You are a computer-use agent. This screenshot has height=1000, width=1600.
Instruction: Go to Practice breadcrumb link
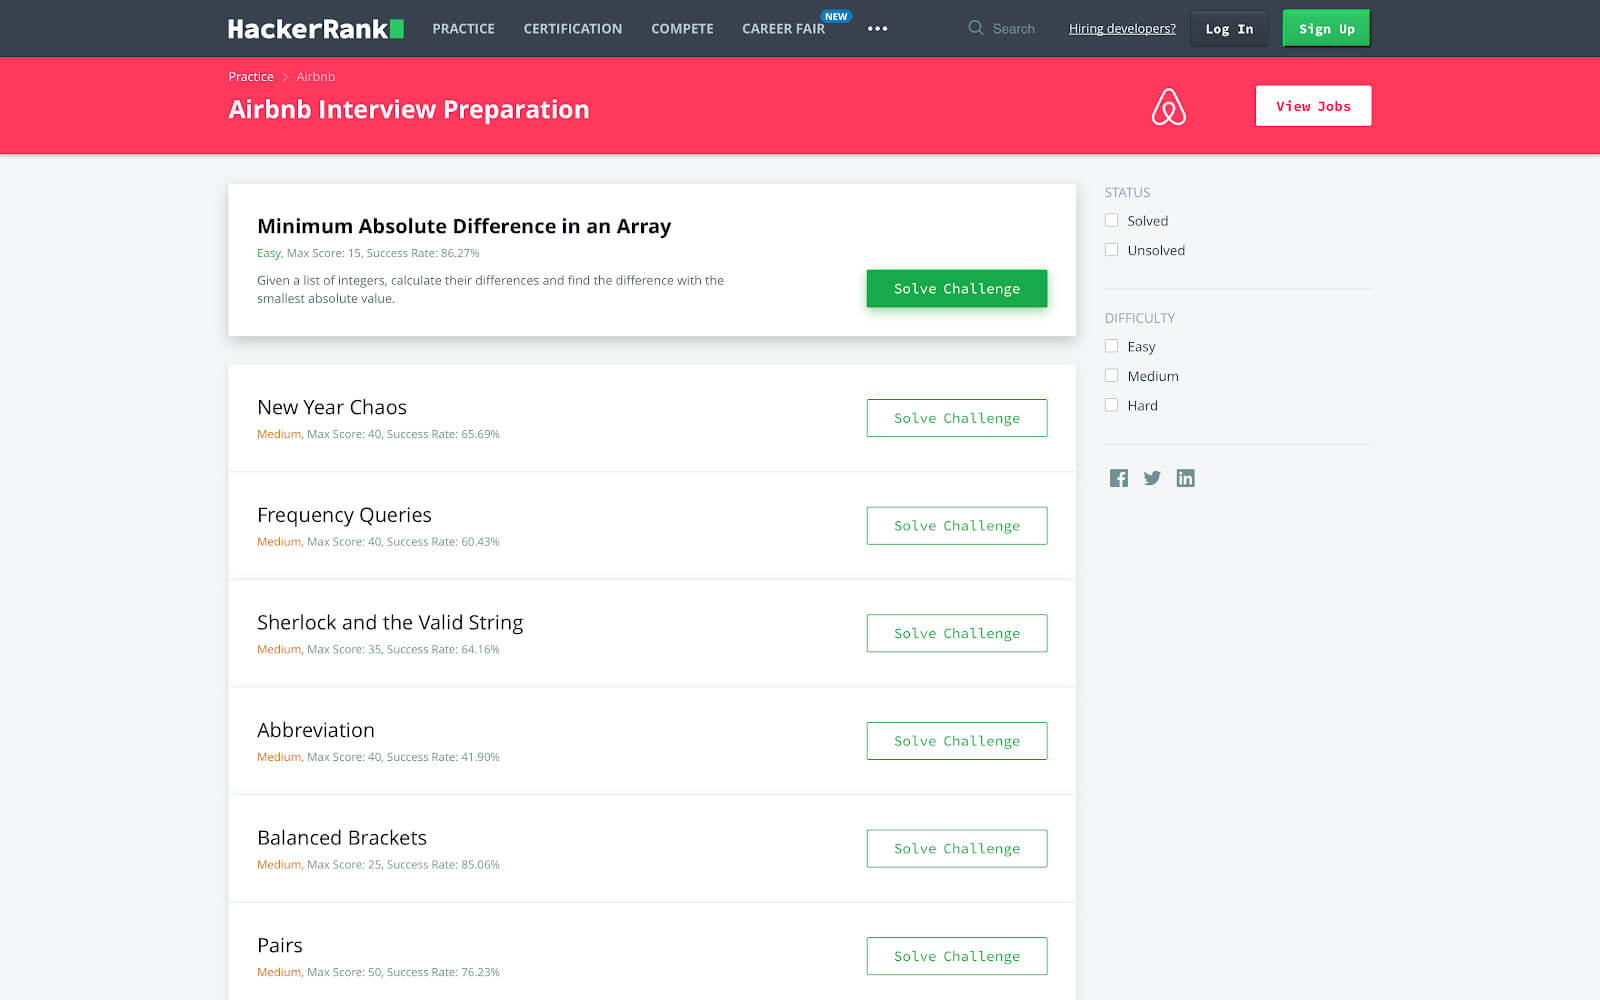250,77
